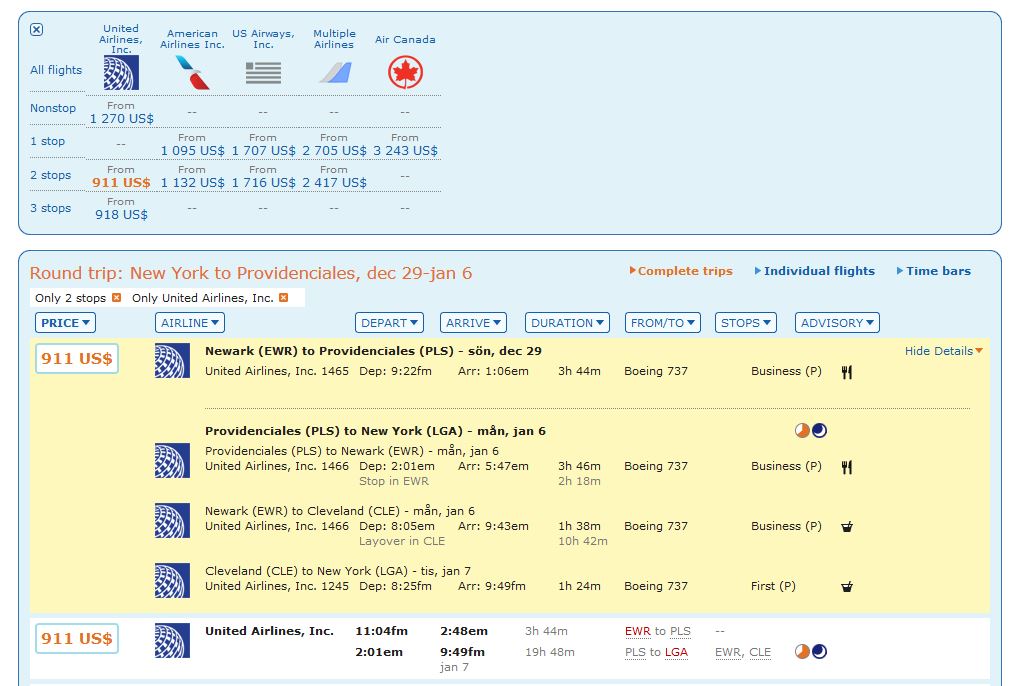This screenshot has height=686, width=1014.
Task: Click meal icon on flight 1465 row
Action: [846, 372]
